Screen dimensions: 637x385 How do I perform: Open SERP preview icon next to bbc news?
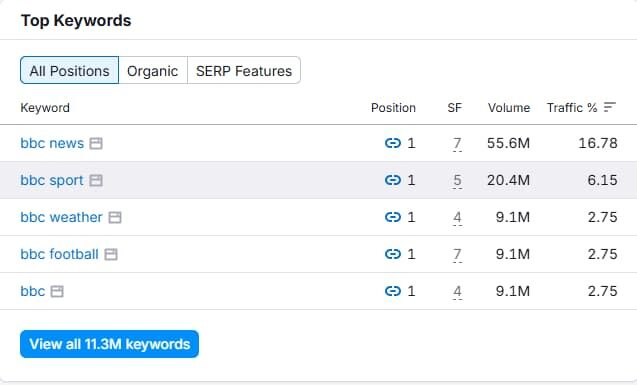[96, 143]
